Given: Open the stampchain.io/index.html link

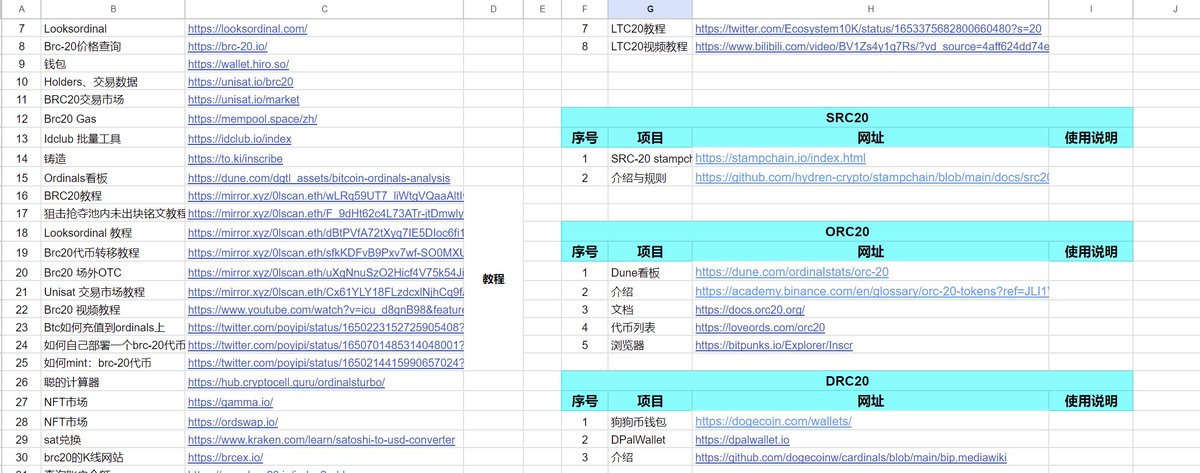Looking at the screenshot, I should pyautogui.click(x=781, y=159).
